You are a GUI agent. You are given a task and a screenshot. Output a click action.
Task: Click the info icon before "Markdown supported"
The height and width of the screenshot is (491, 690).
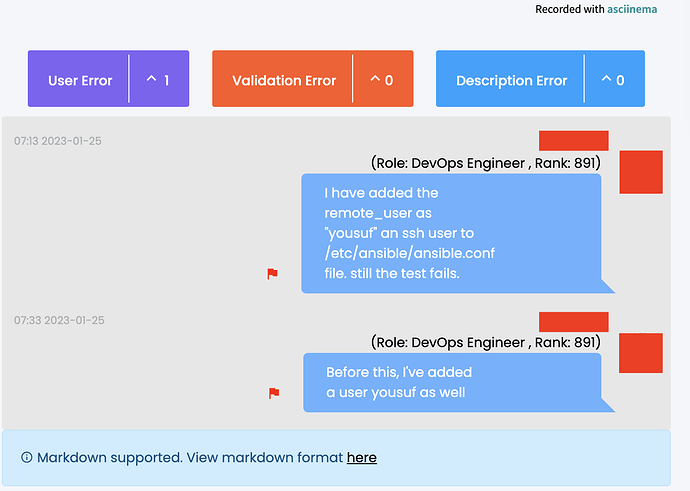27,458
